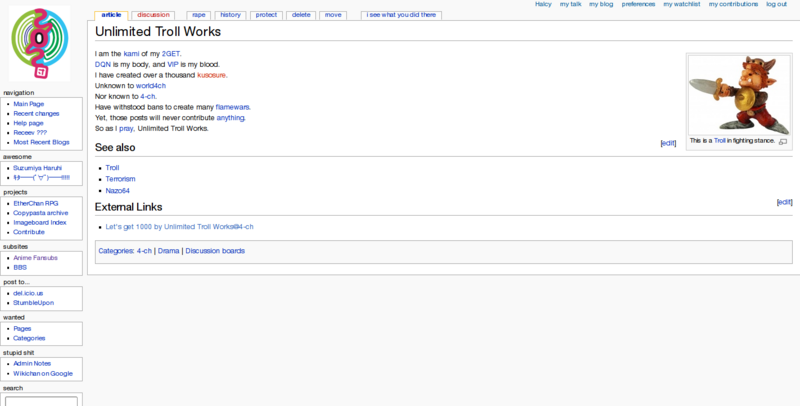The image size is (800, 406).
Task: Click the enlarge icon under the troll image
Action: tap(782, 142)
